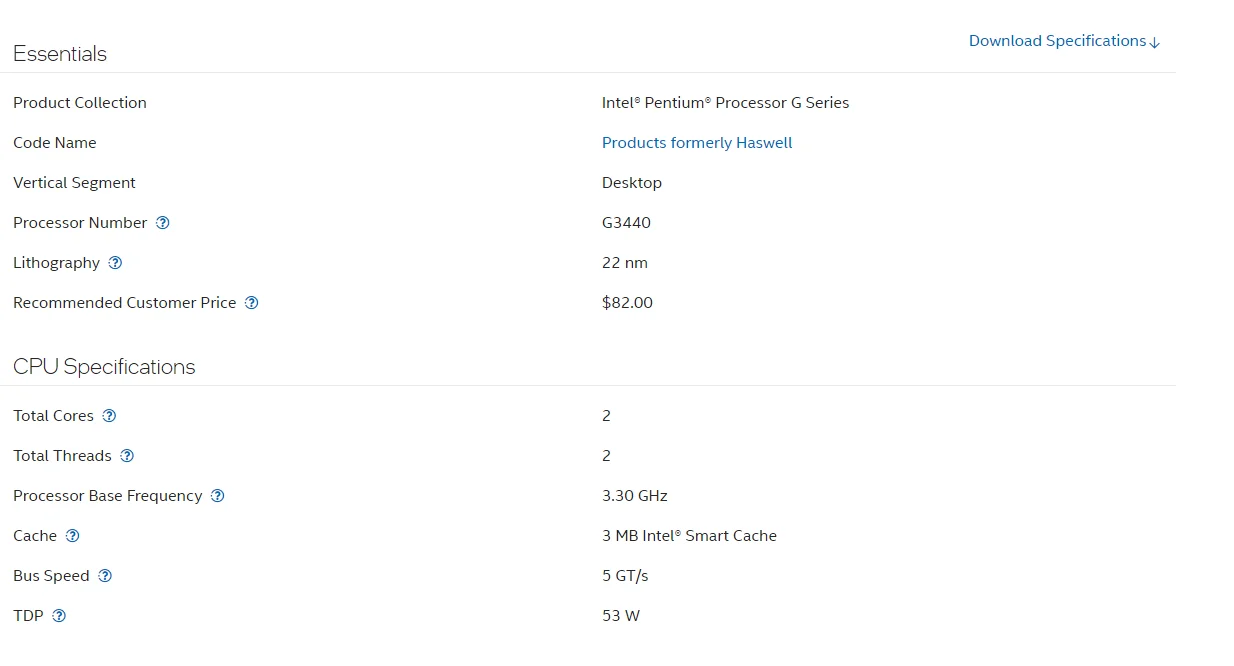
Task: Show info for Processor Base Frequency
Action: point(218,496)
